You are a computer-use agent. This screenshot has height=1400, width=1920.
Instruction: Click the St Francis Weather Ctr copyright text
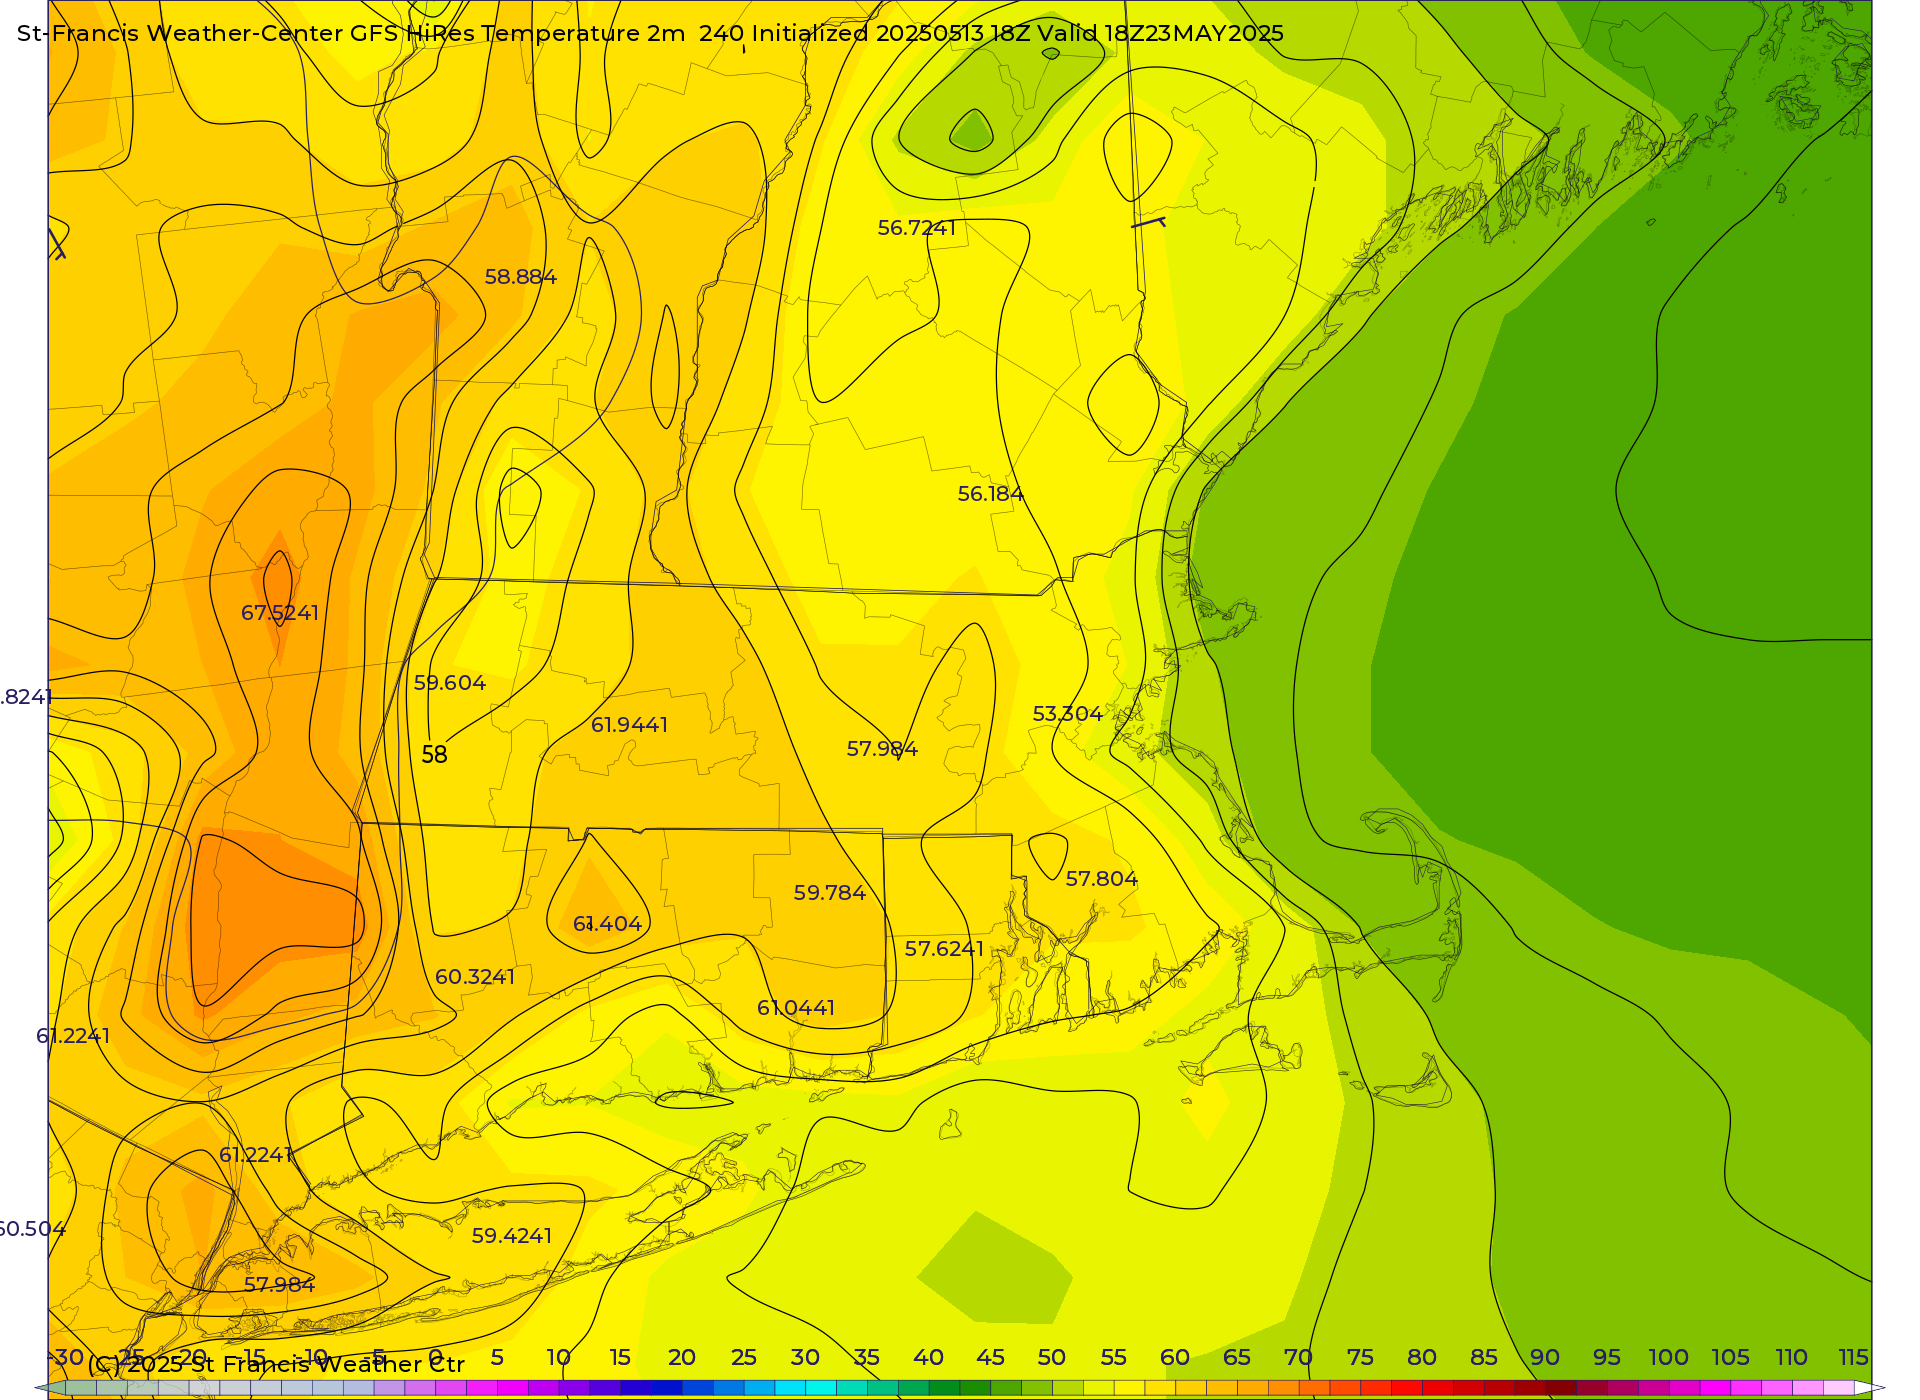pos(276,1364)
